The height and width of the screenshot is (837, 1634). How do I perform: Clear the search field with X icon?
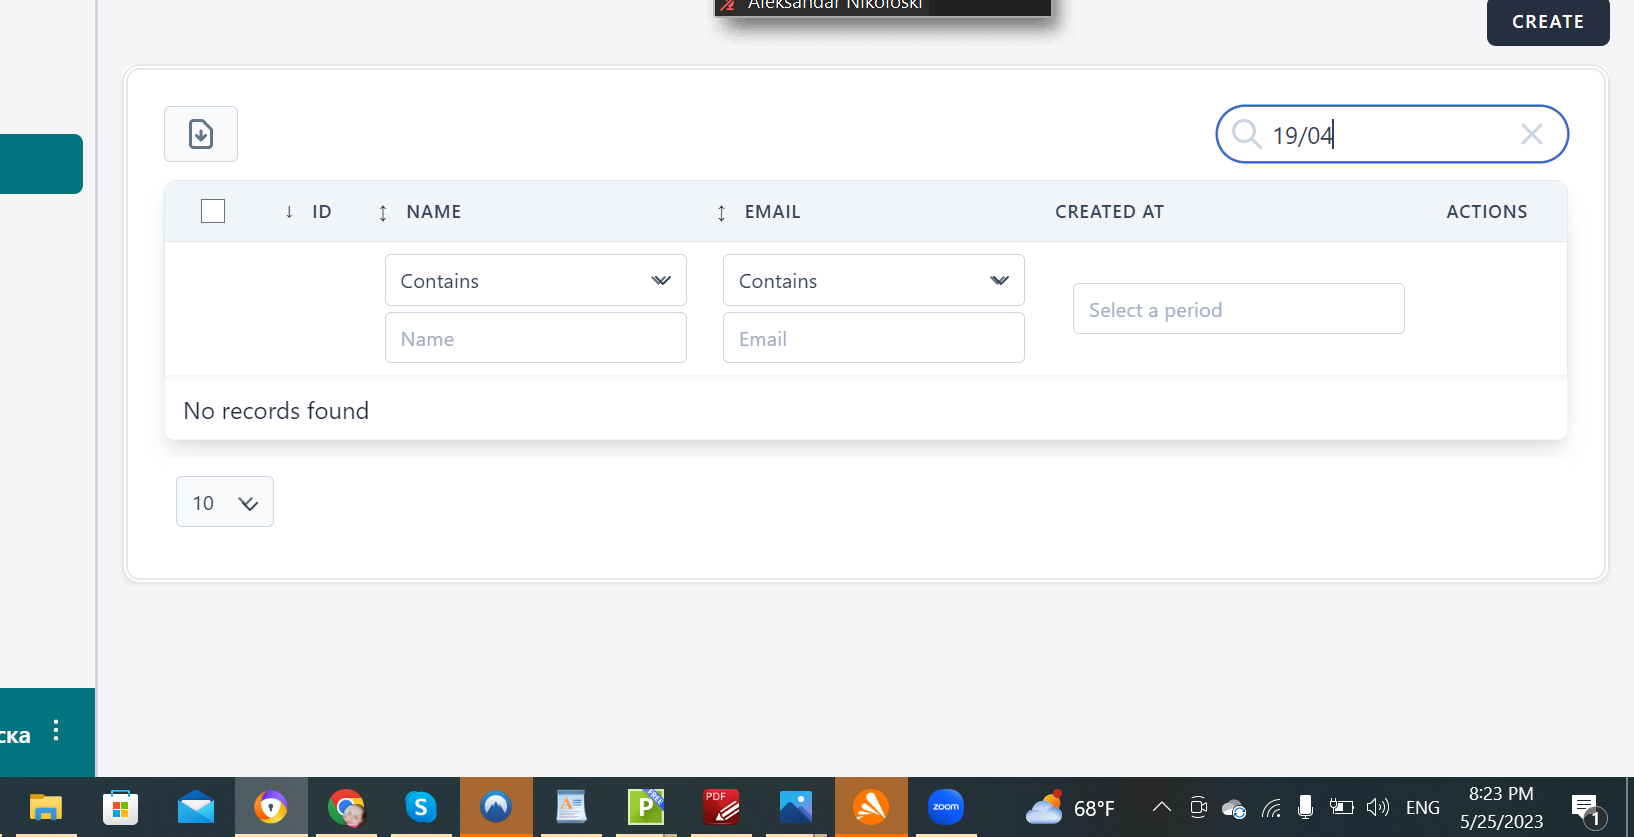1531,134
